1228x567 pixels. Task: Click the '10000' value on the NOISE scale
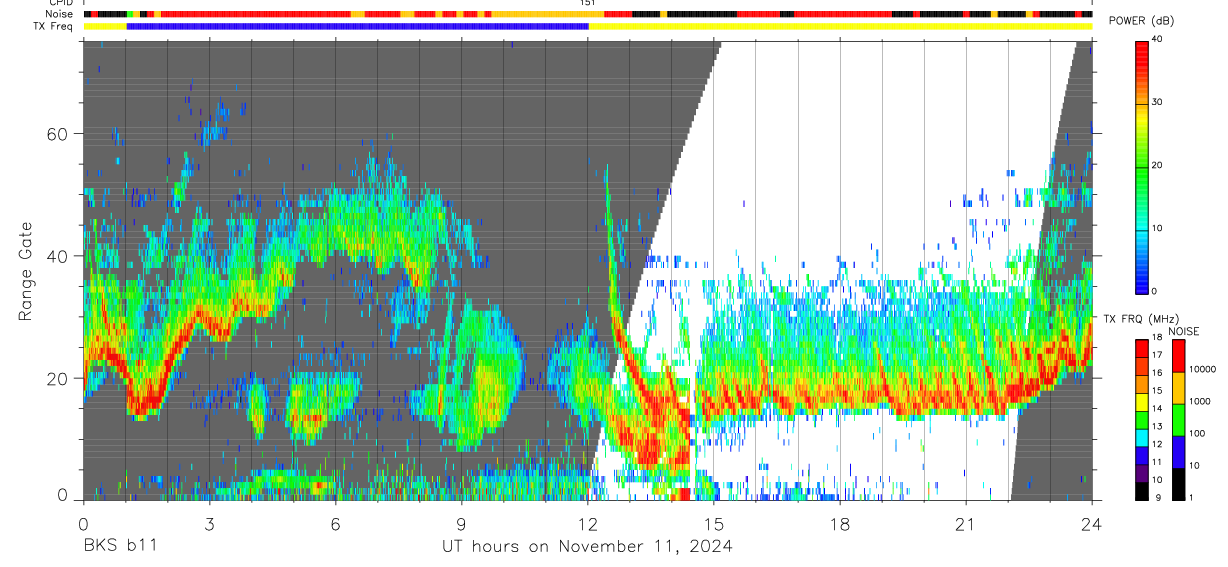point(1203,368)
